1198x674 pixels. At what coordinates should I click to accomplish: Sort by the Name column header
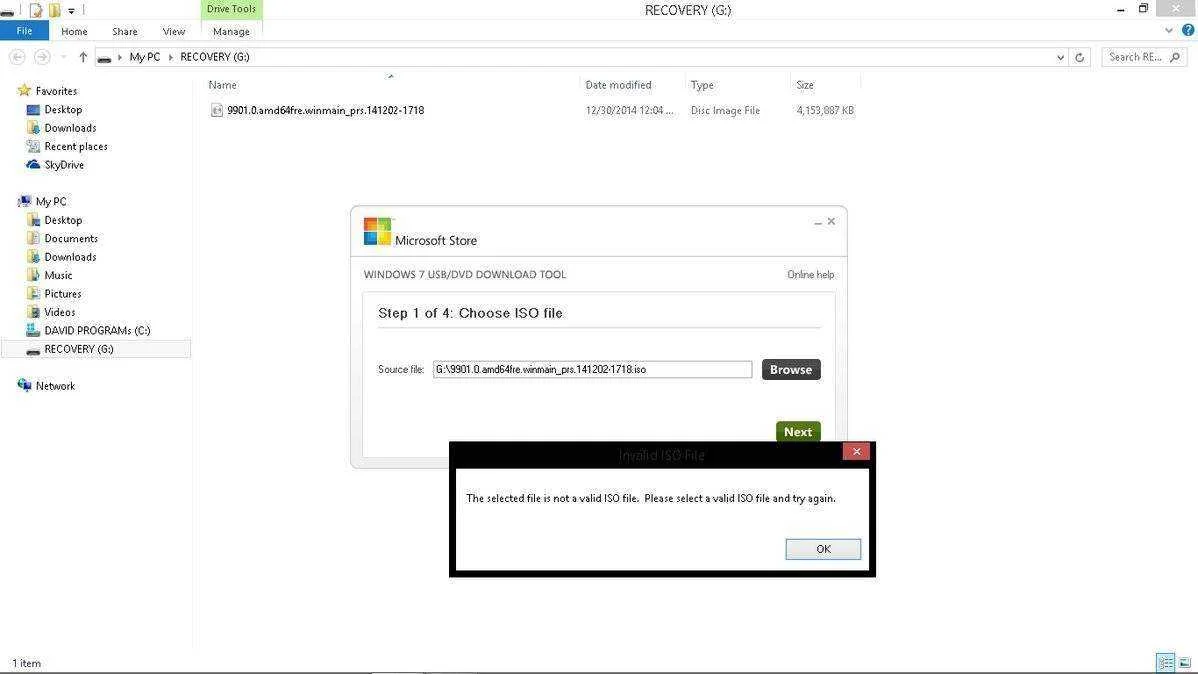(222, 85)
